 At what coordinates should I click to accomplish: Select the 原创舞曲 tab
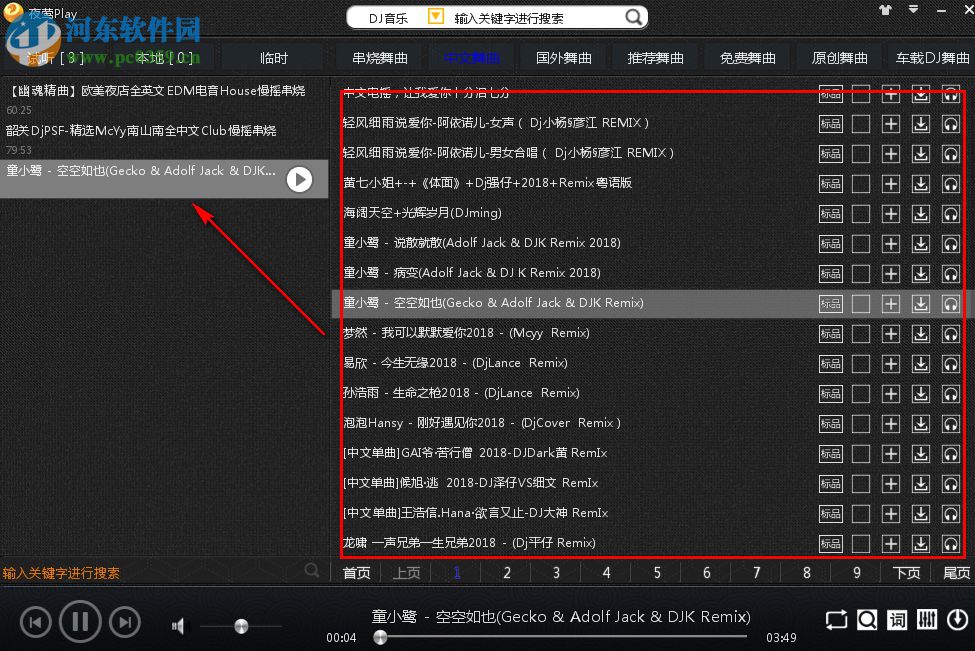839,58
